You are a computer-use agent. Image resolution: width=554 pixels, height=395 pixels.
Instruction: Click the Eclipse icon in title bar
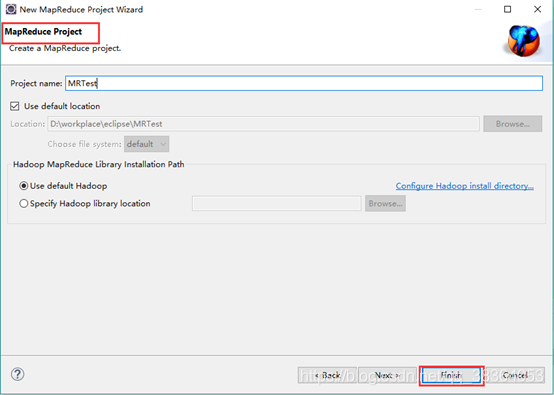[x=11, y=9]
